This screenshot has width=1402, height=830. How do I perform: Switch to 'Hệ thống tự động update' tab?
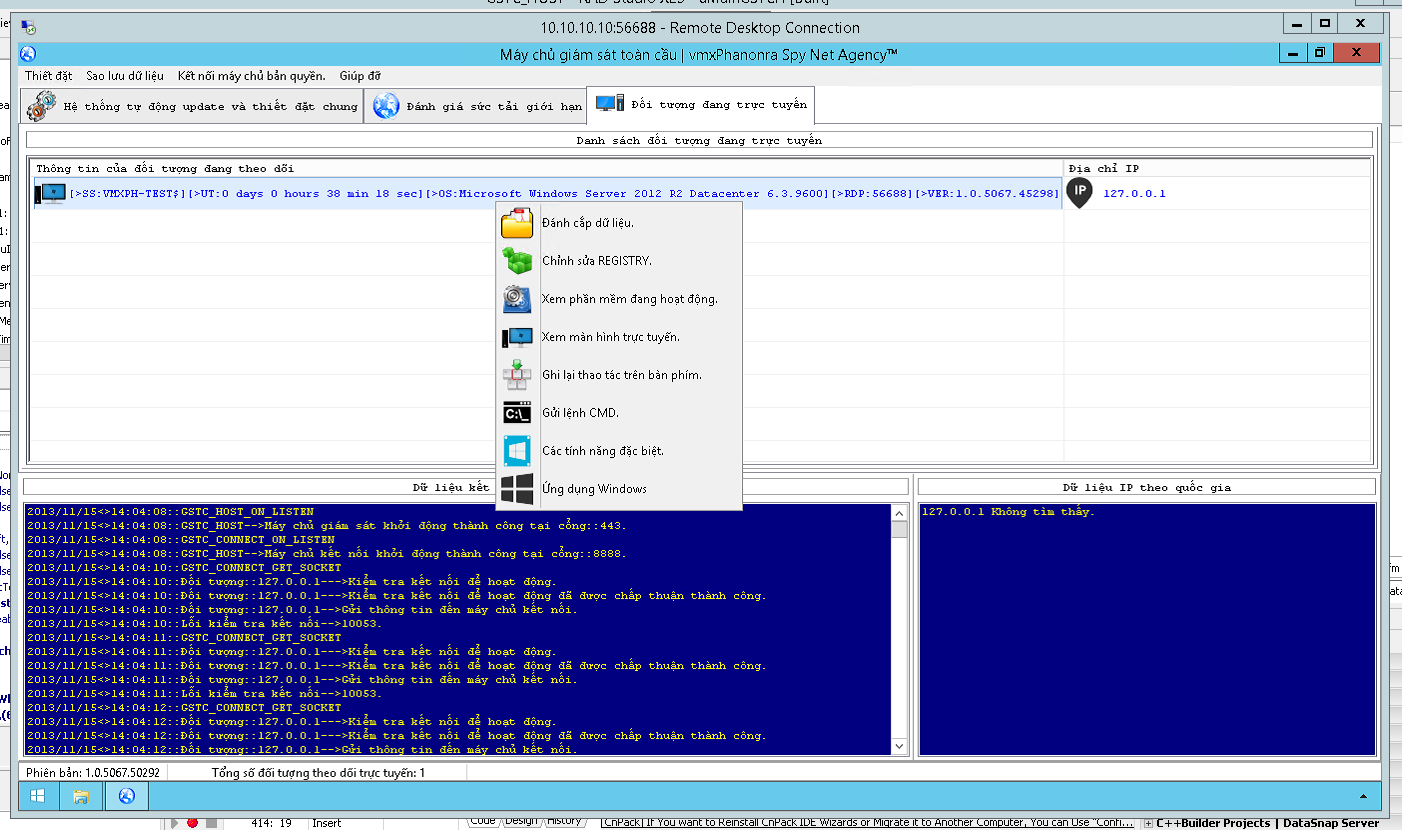192,106
